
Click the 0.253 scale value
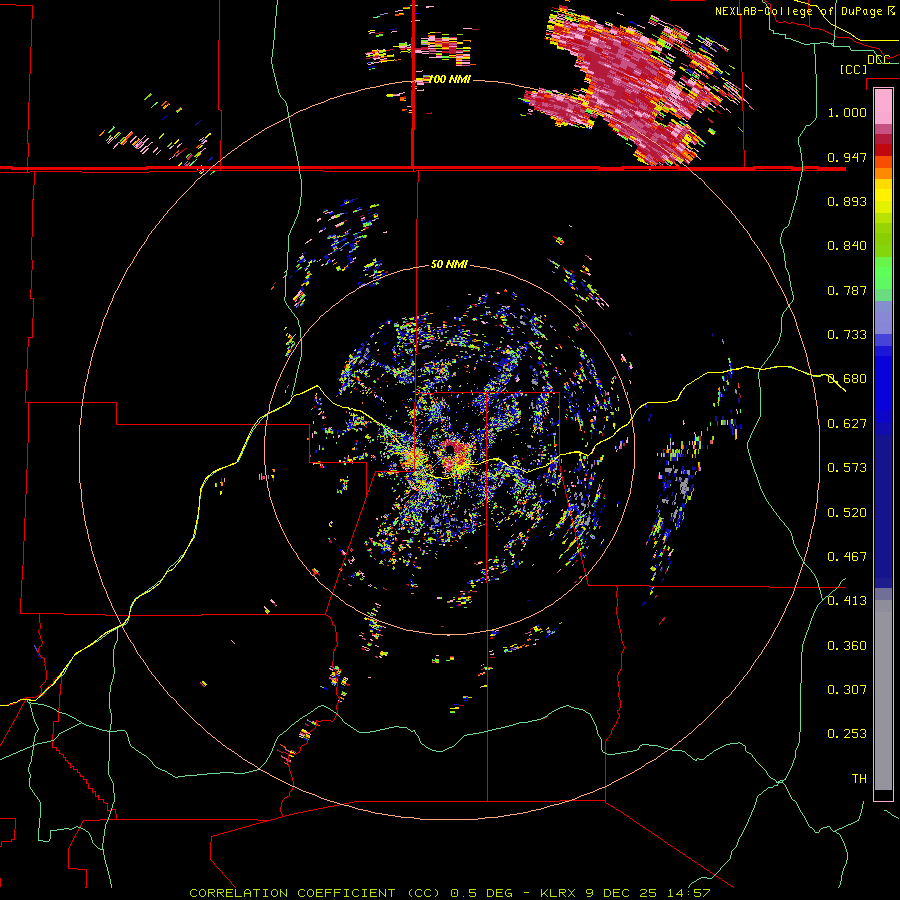point(847,734)
